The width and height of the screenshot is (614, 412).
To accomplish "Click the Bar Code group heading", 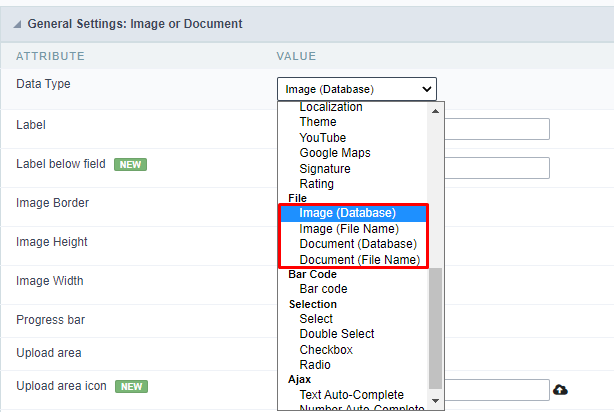I will [x=312, y=274].
